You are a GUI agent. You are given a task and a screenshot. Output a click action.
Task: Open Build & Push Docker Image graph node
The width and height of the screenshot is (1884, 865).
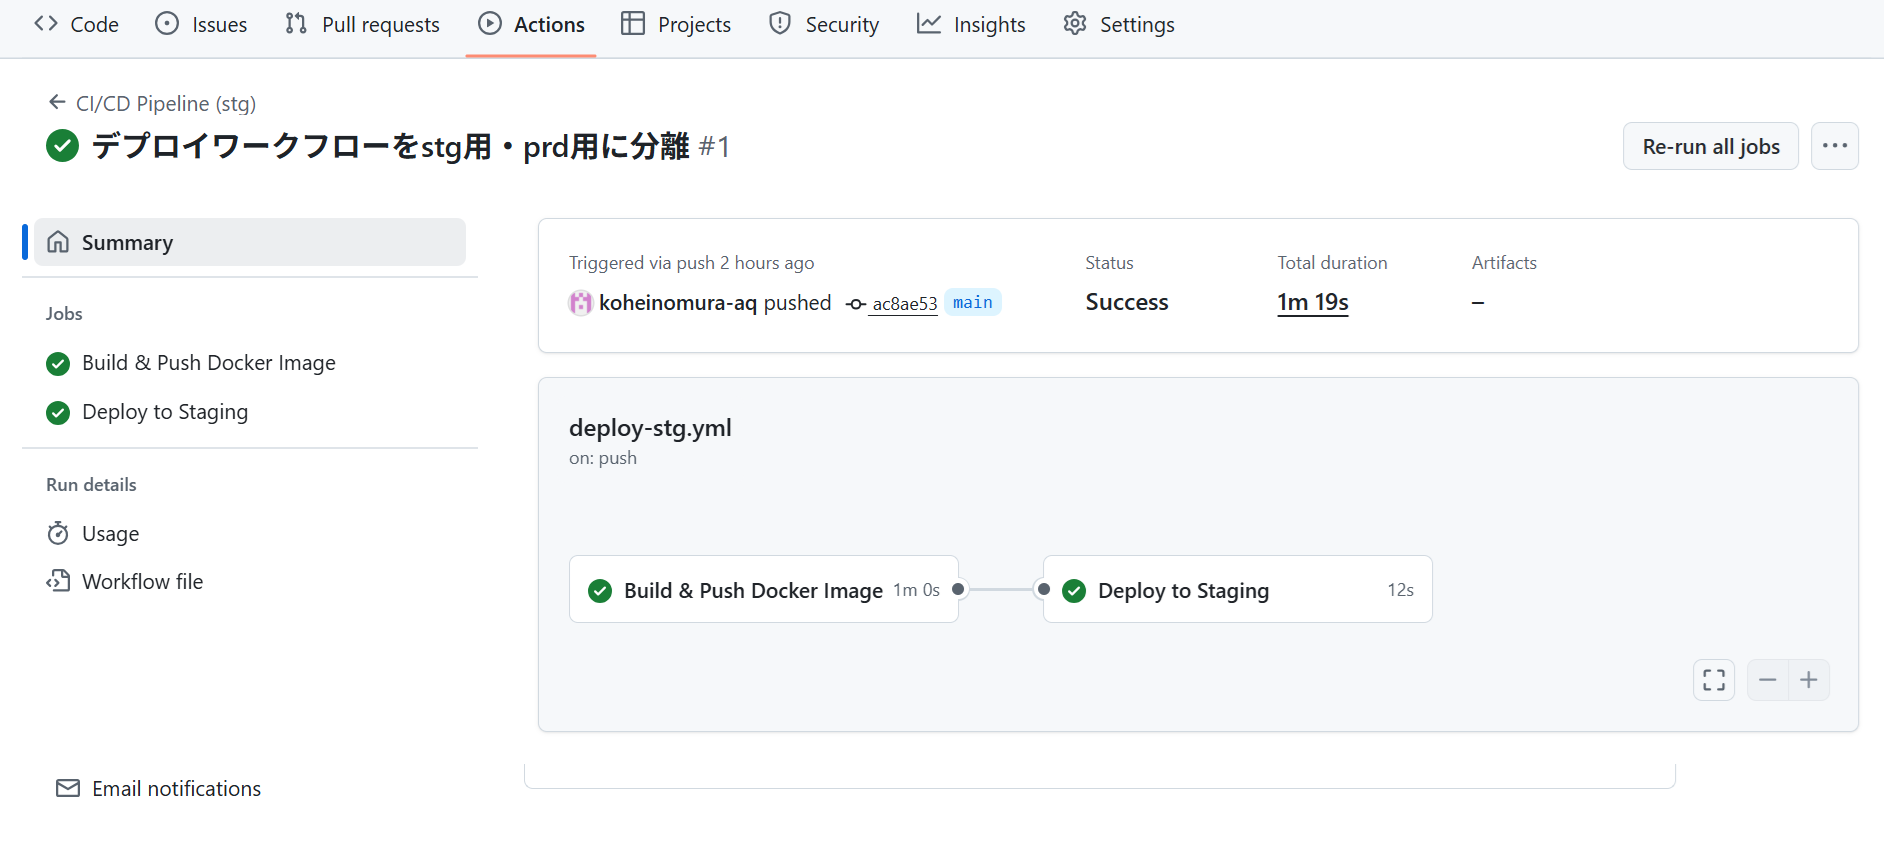point(764,589)
